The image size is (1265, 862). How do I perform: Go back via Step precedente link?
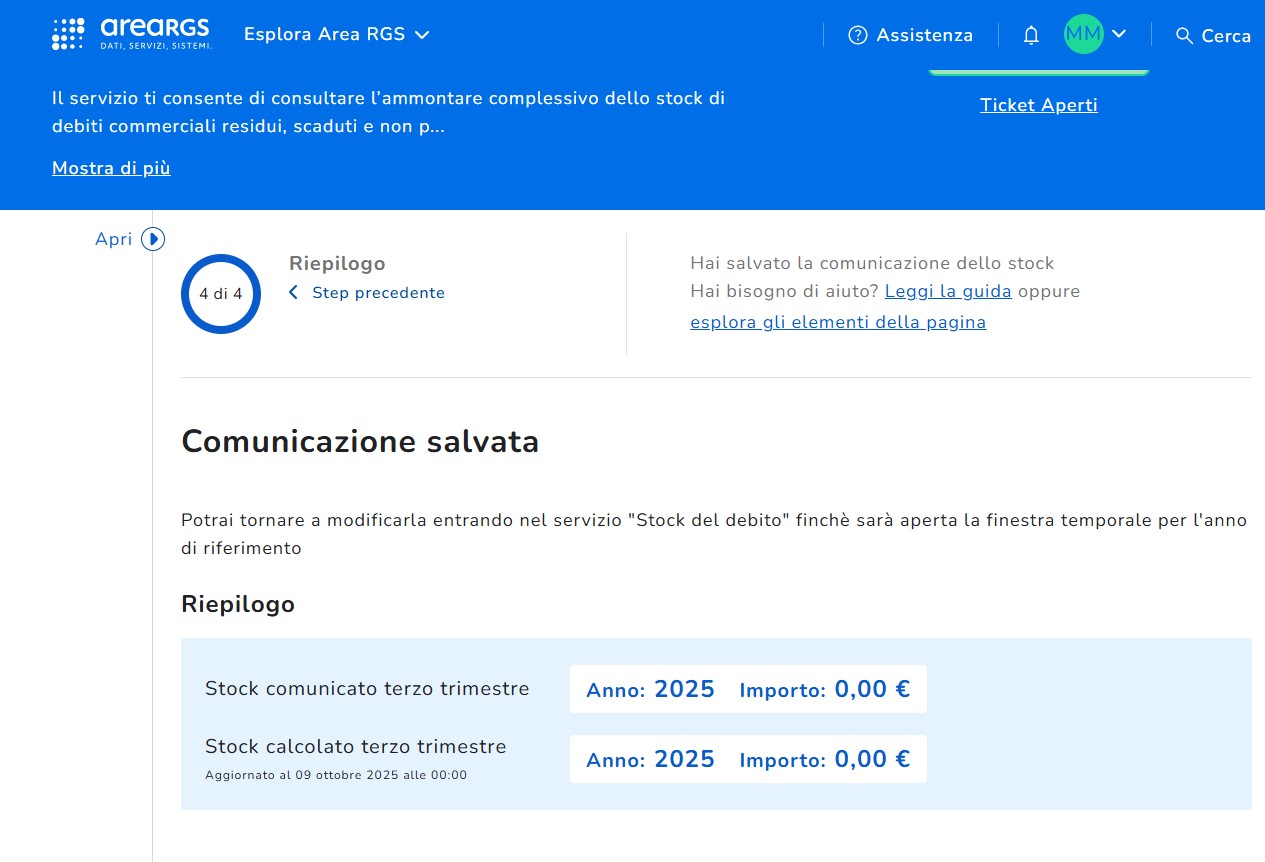pyautogui.click(x=378, y=293)
